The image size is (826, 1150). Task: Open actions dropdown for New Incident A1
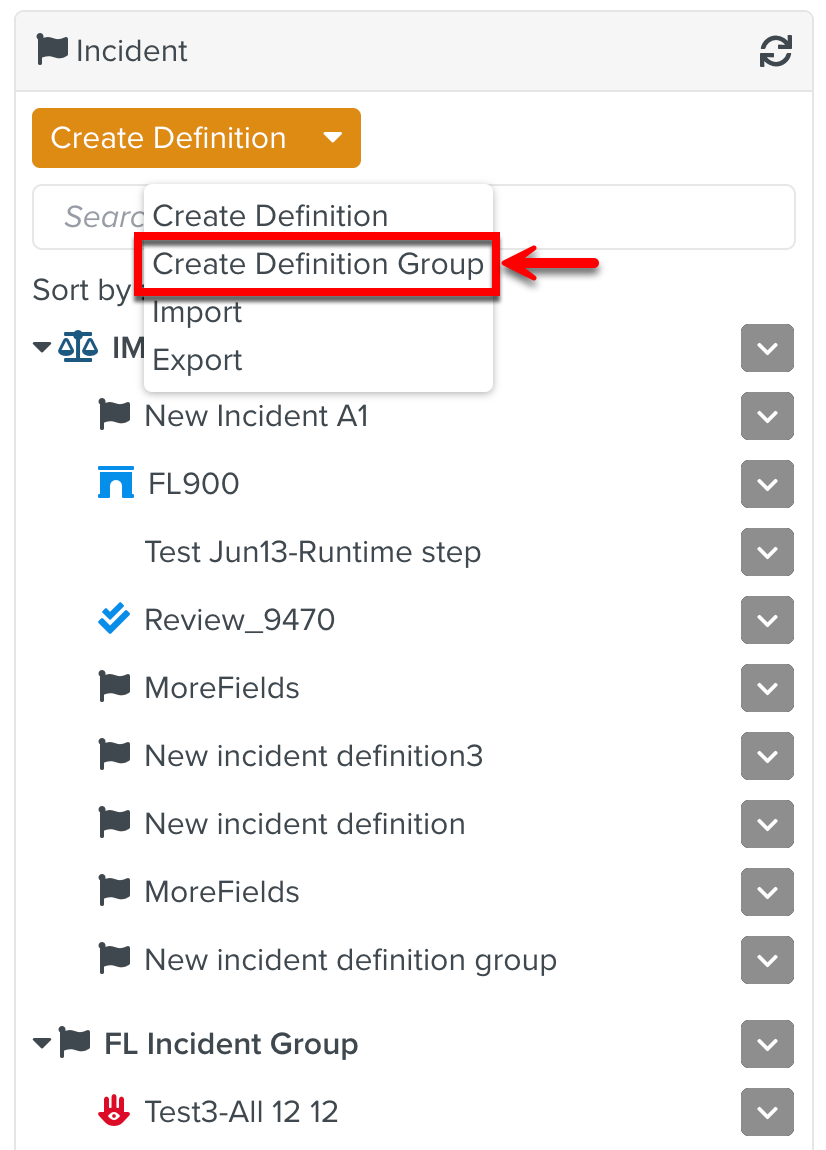coord(767,416)
